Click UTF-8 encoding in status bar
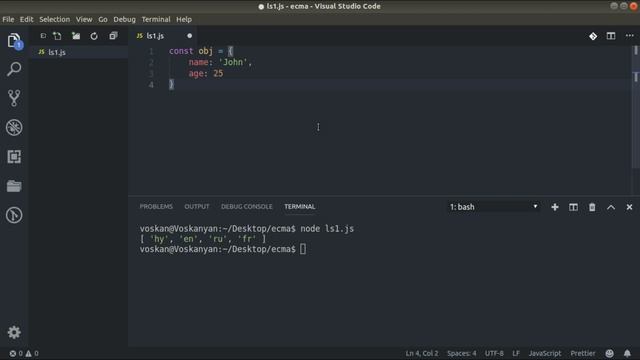 click(x=494, y=353)
